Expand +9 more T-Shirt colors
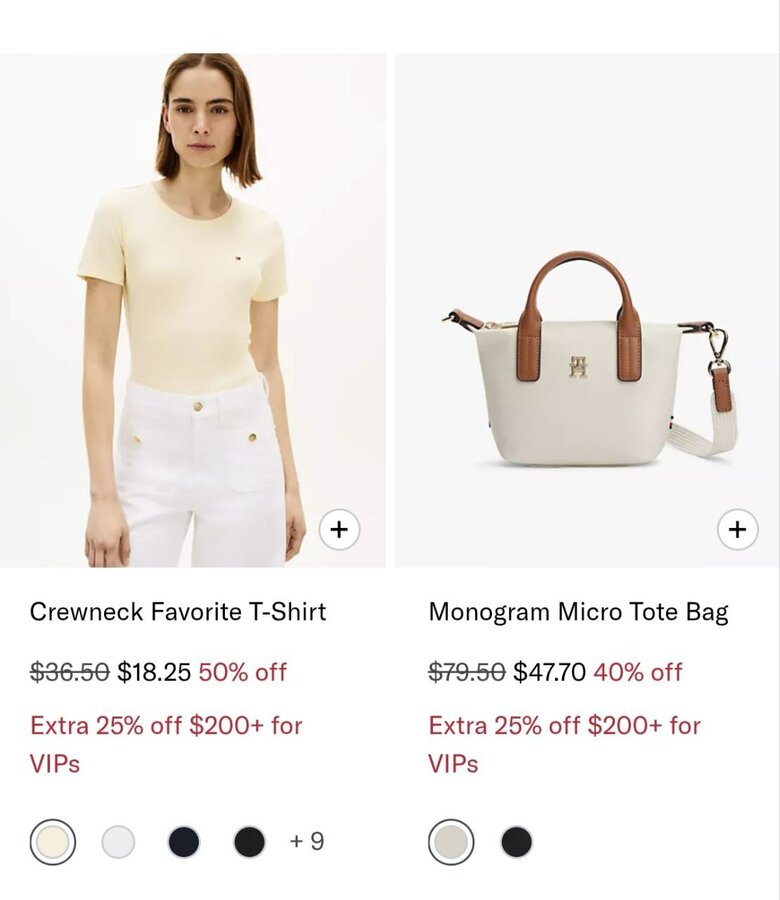The image size is (780, 900). point(307,841)
